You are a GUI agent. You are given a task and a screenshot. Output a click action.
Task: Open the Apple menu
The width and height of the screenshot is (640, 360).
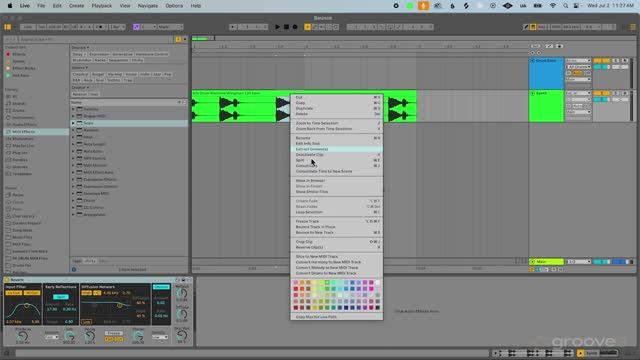(9, 6)
